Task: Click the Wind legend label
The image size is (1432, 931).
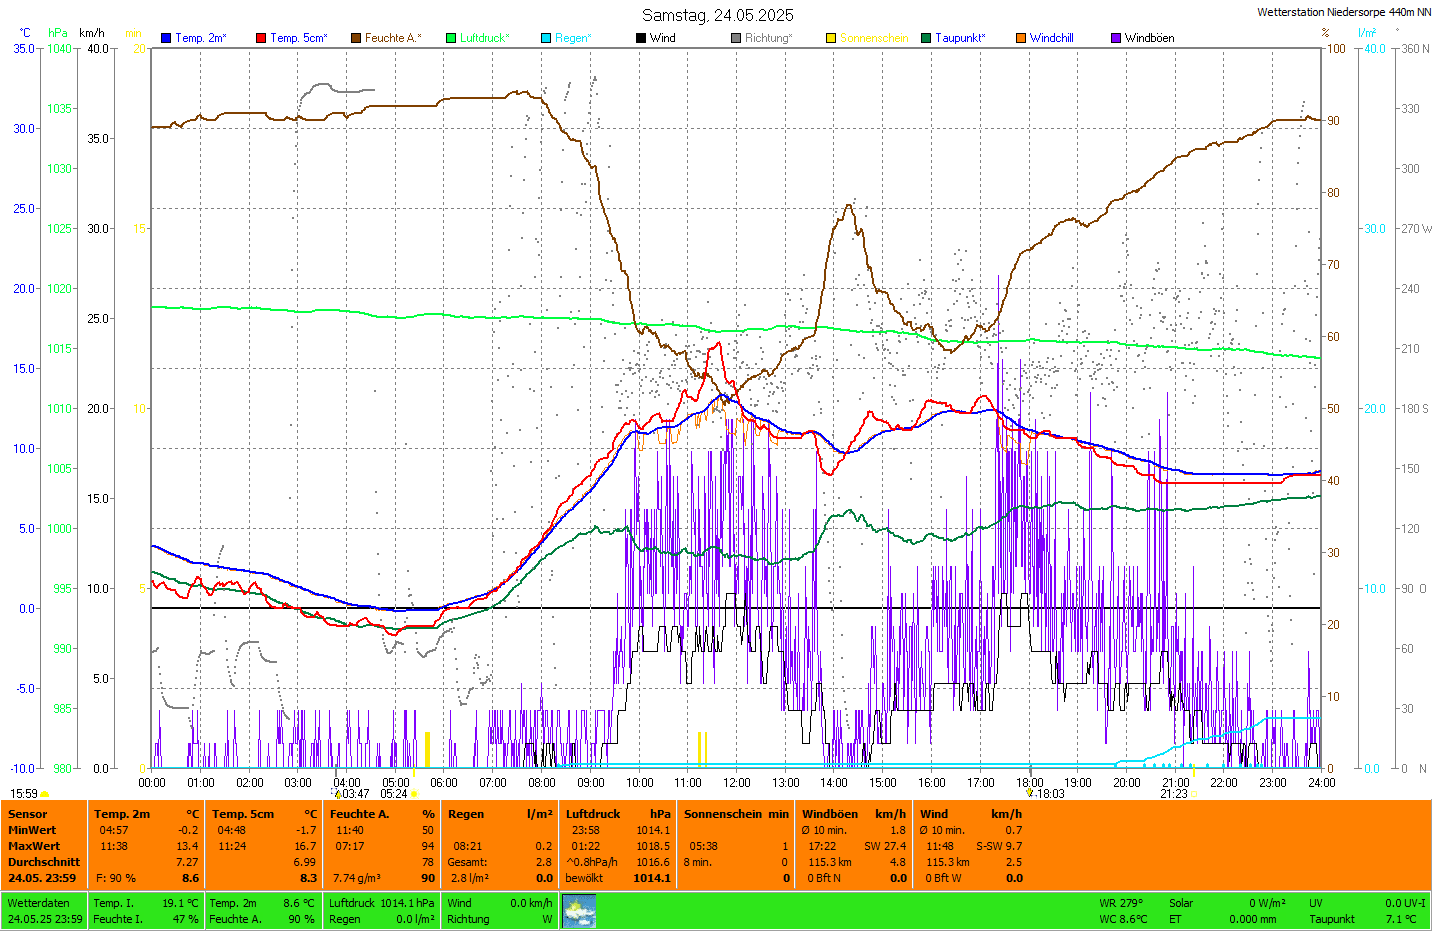Action: tap(662, 38)
